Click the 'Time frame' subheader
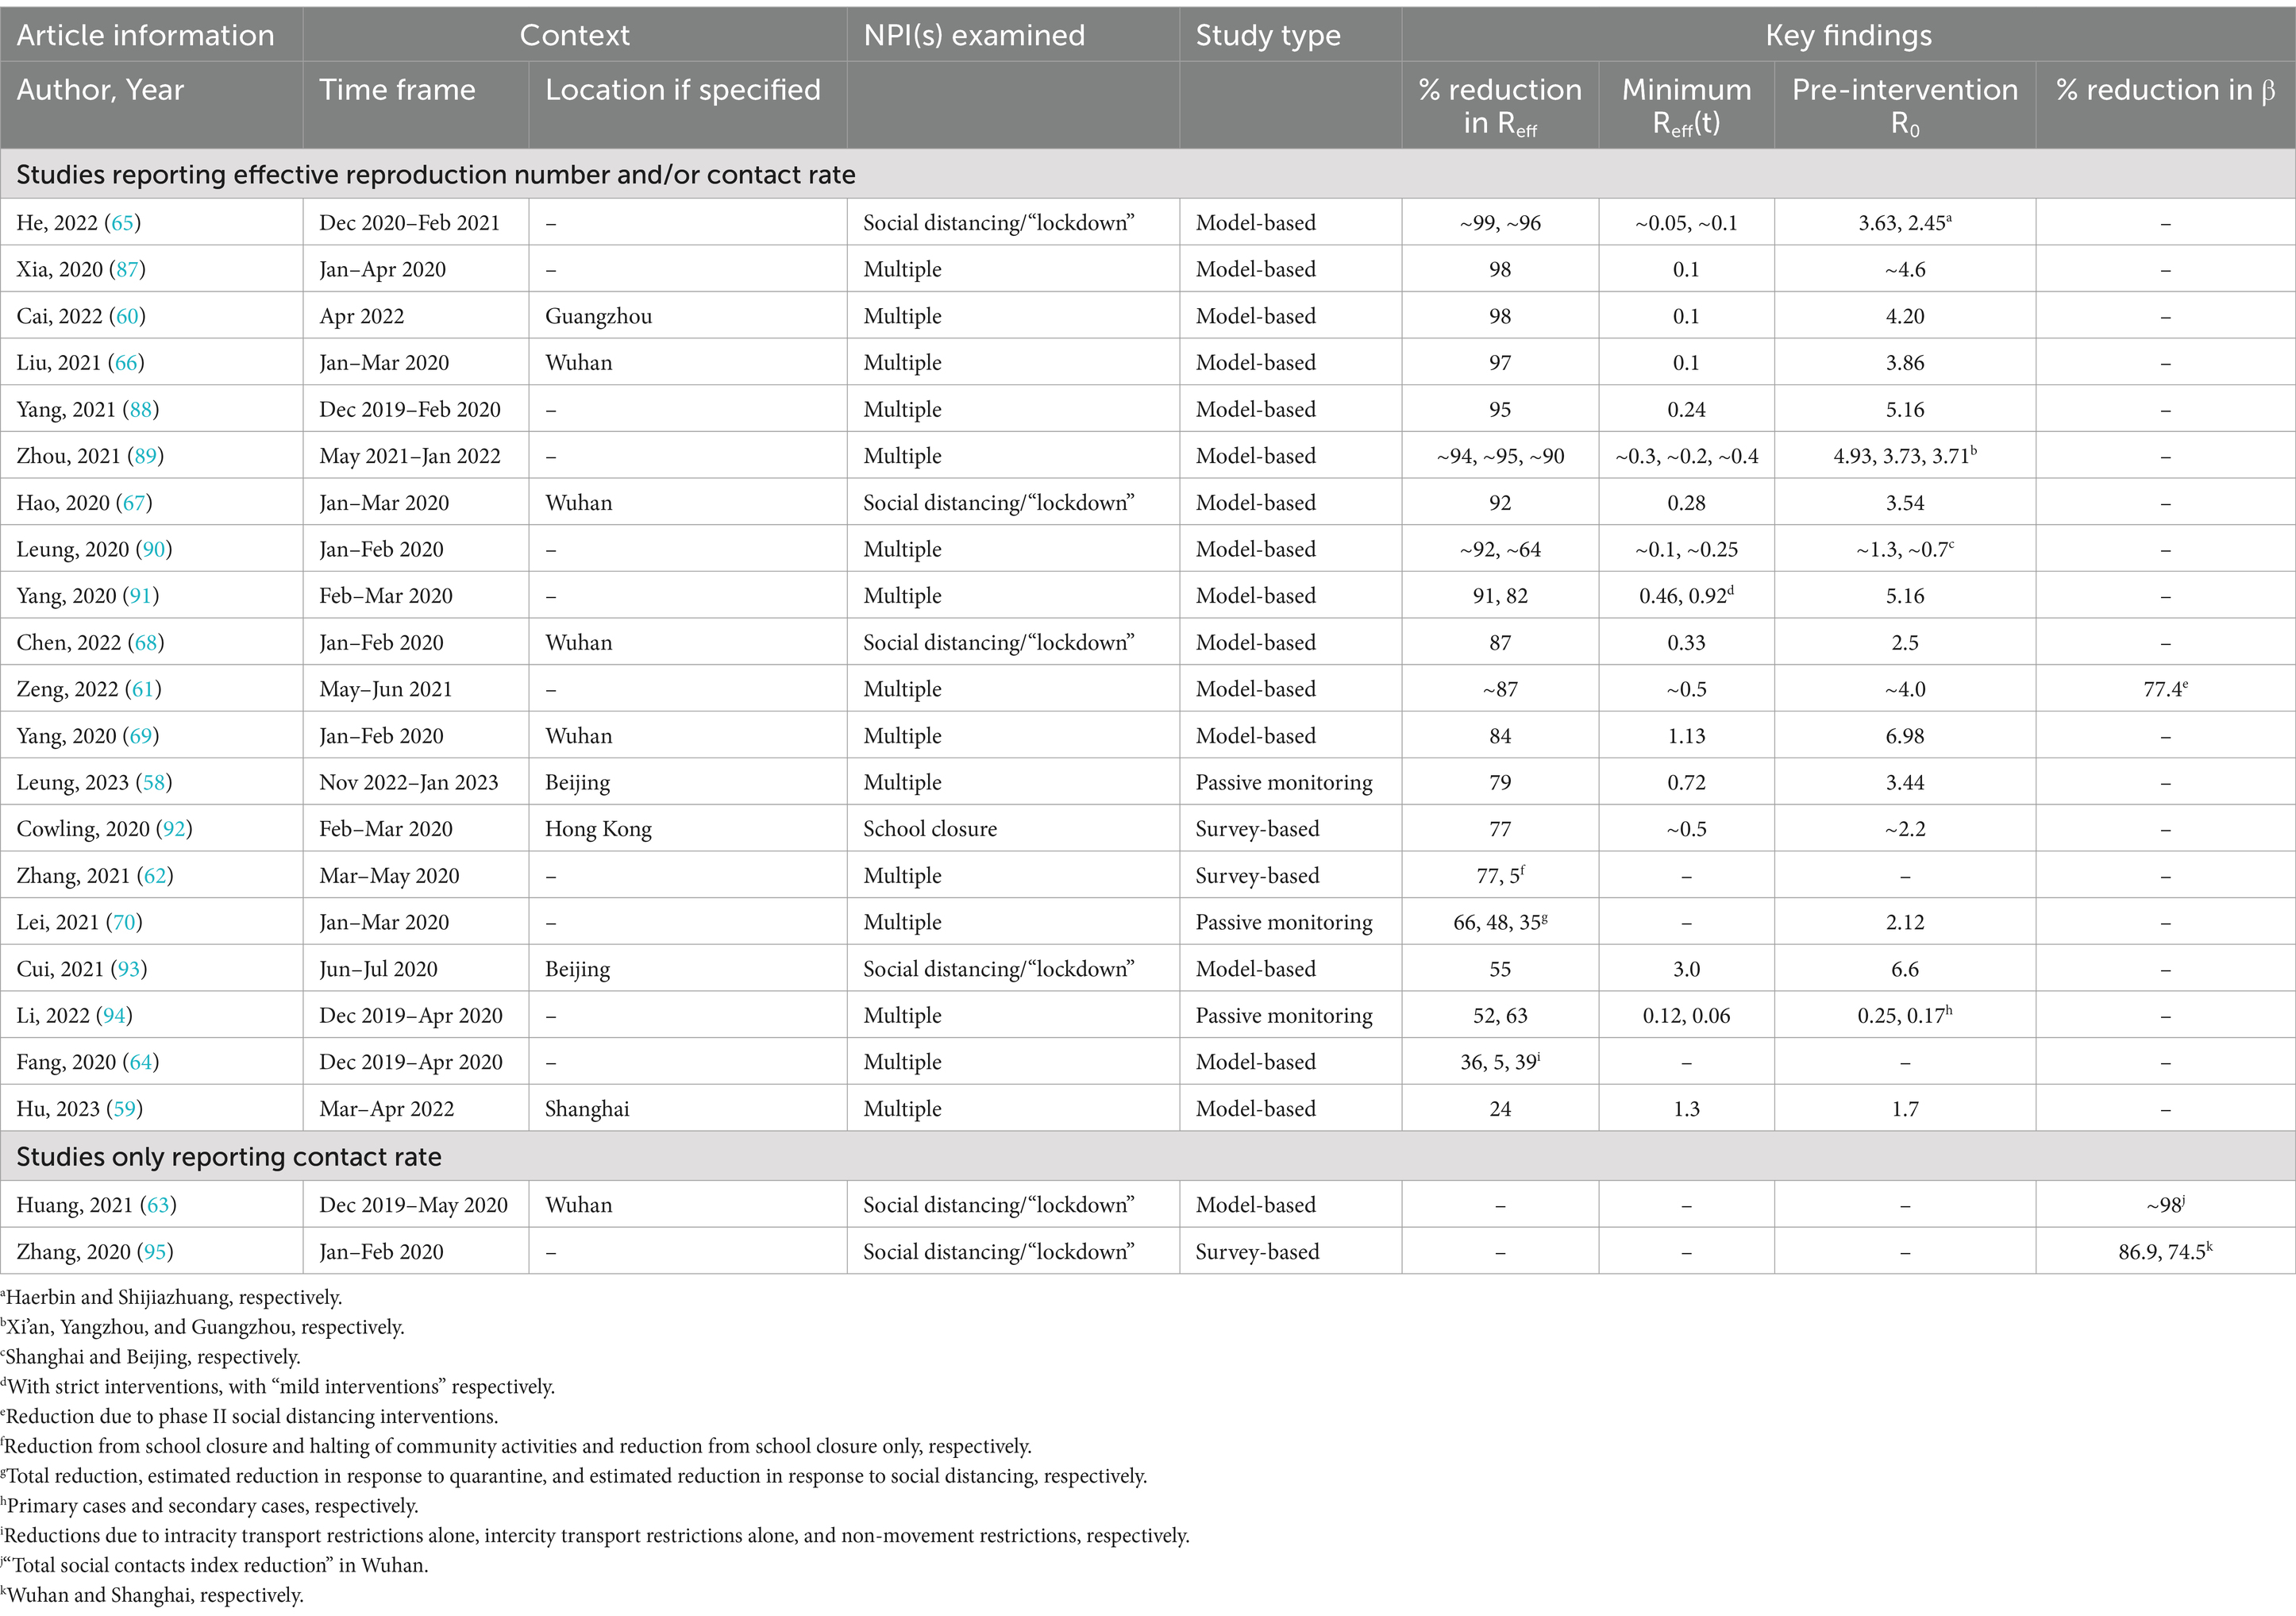Viewport: 2296px width, 1616px height. tap(397, 90)
